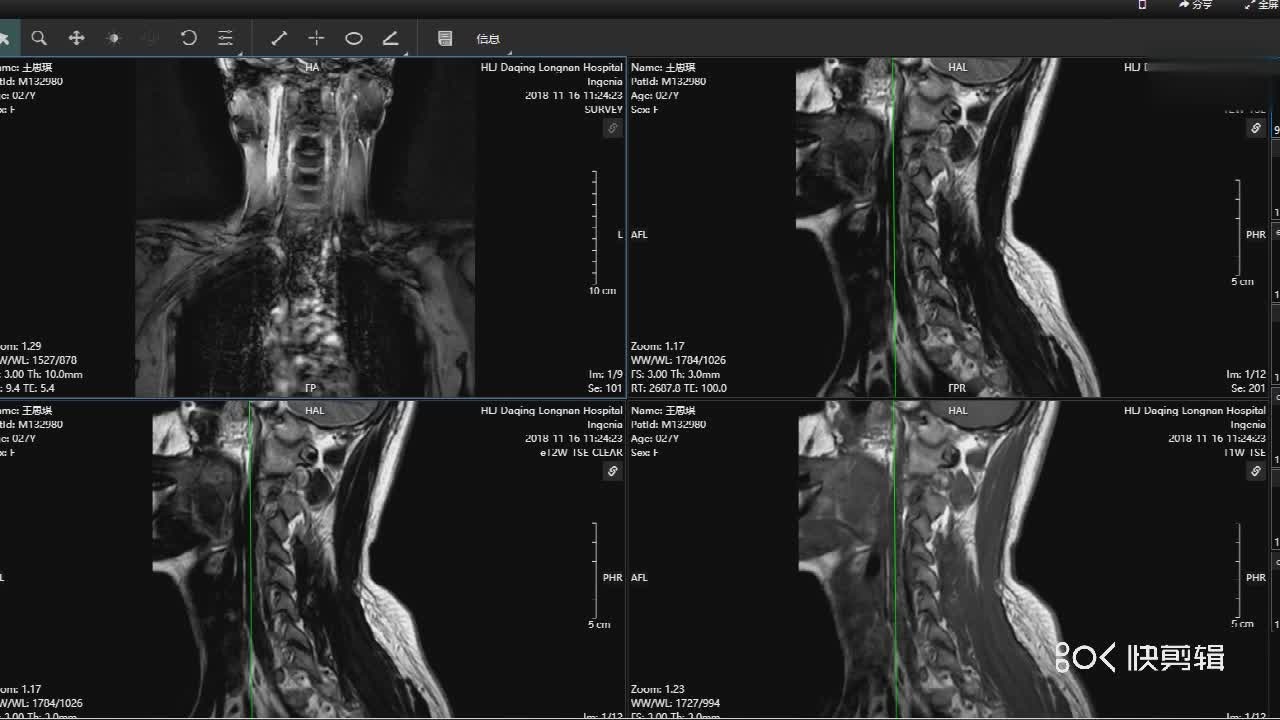This screenshot has width=1280, height=720.
Task: Select the crosshair tool
Action: (316, 38)
